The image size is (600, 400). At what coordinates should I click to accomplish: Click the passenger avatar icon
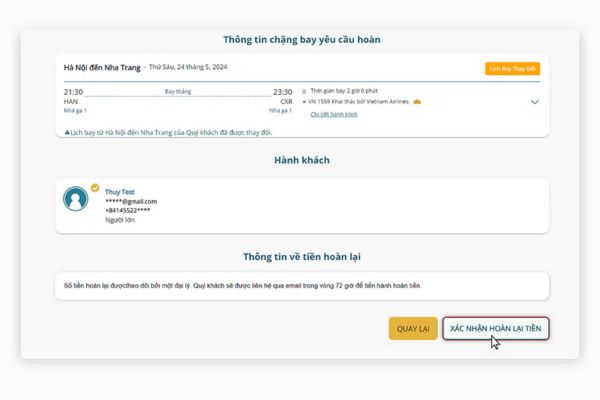(75, 199)
